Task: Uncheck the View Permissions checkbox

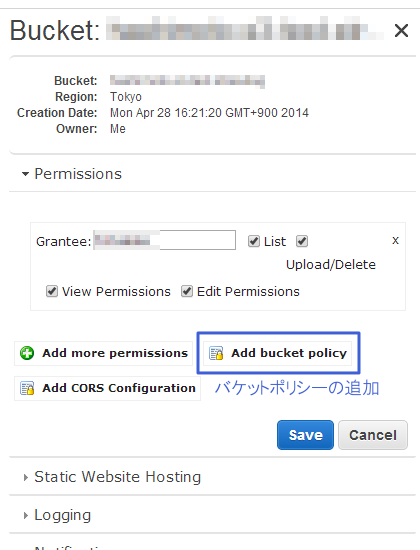Action: pyautogui.click(x=52, y=291)
